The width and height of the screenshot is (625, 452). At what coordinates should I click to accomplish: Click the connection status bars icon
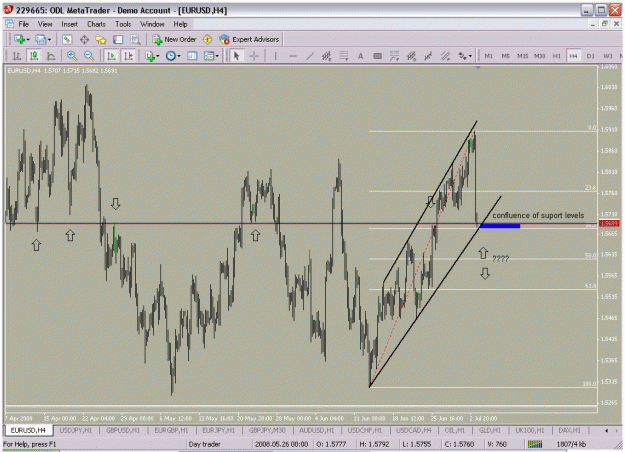[x=535, y=444]
